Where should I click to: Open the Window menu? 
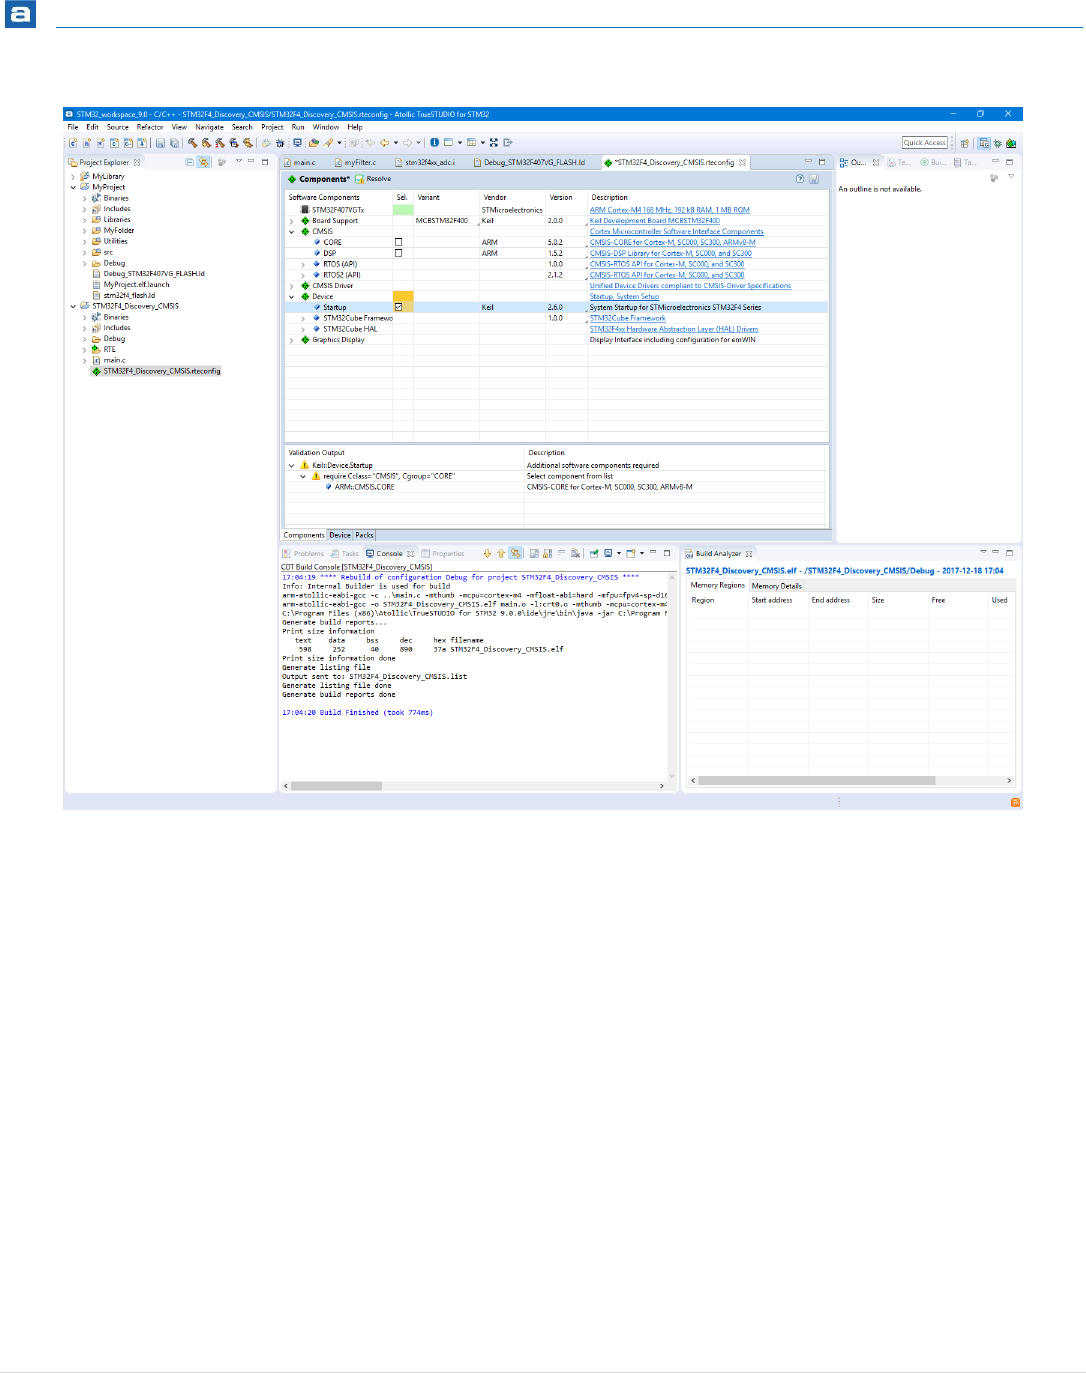pyautogui.click(x=326, y=127)
